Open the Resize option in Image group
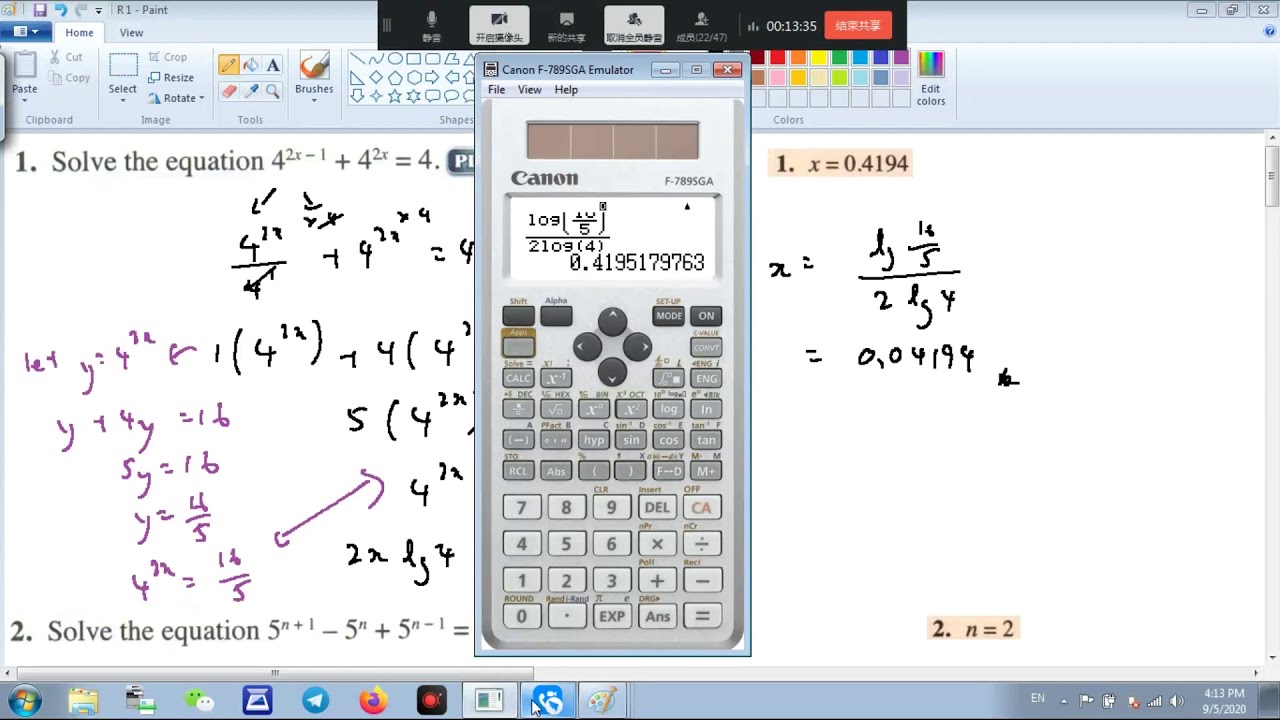This screenshot has width=1280, height=720. pyautogui.click(x=171, y=77)
